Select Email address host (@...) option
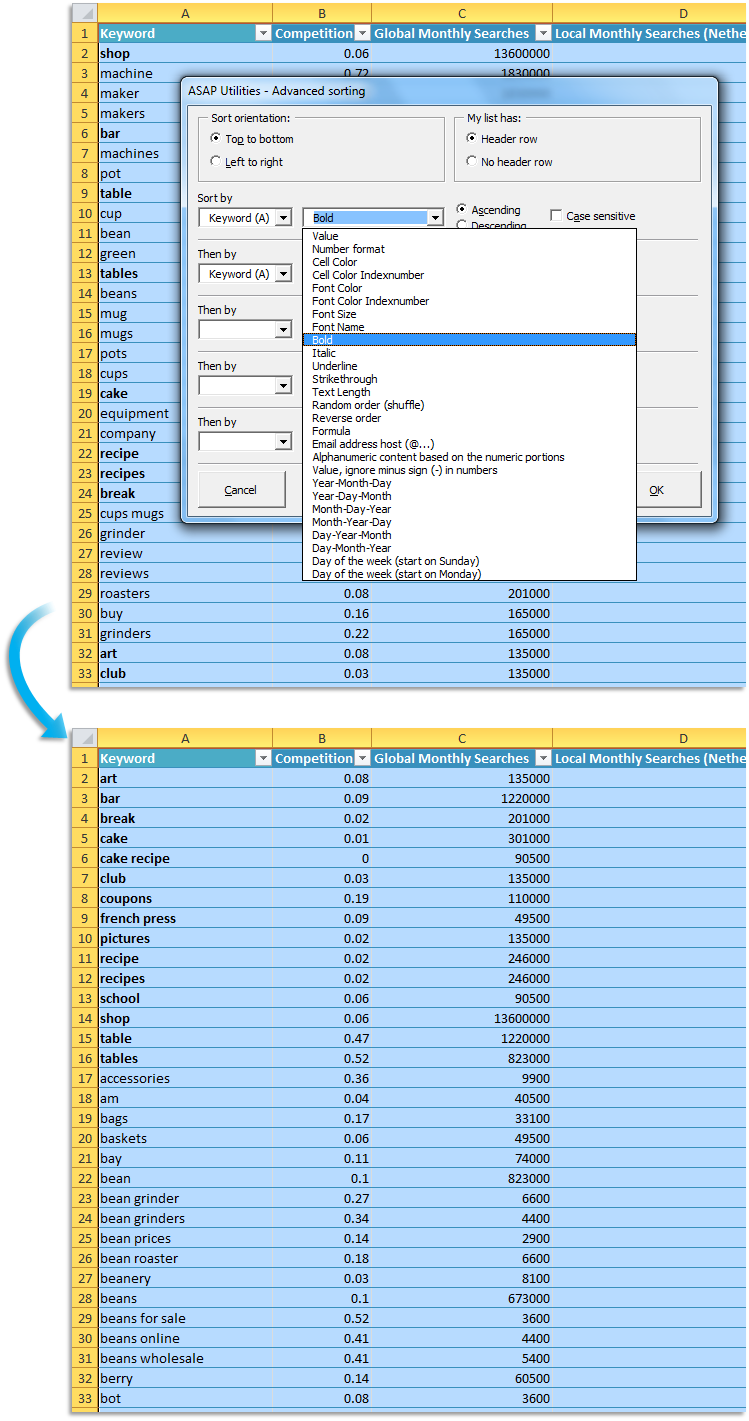This screenshot has height=1421, width=749. pos(469,444)
